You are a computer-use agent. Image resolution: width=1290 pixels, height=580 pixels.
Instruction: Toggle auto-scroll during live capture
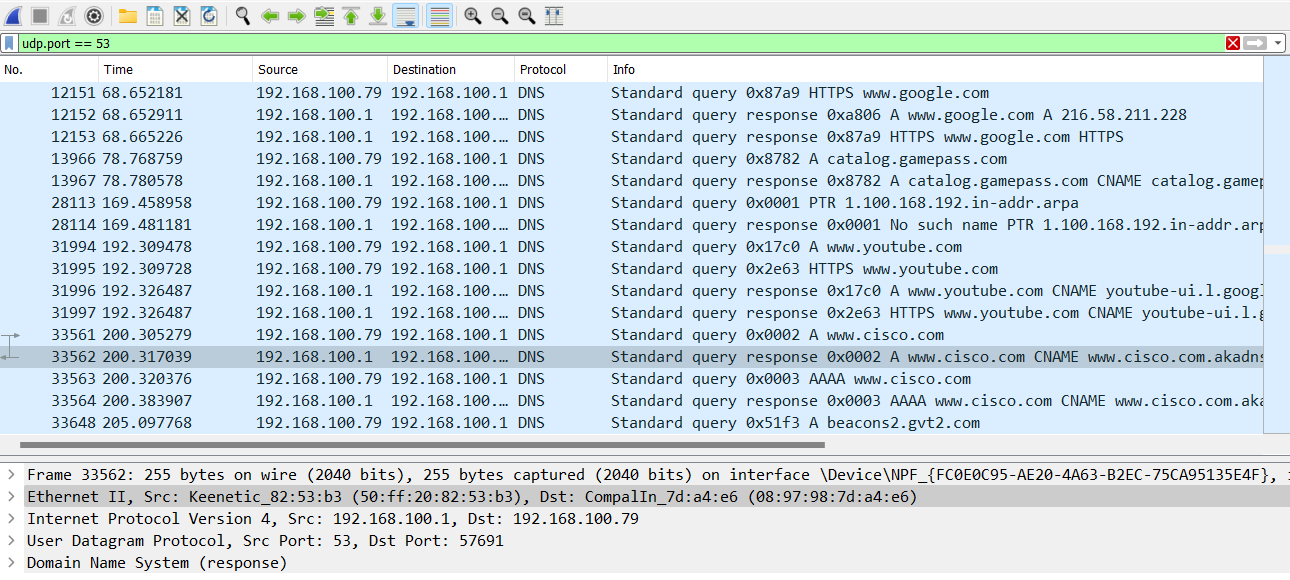pos(405,16)
